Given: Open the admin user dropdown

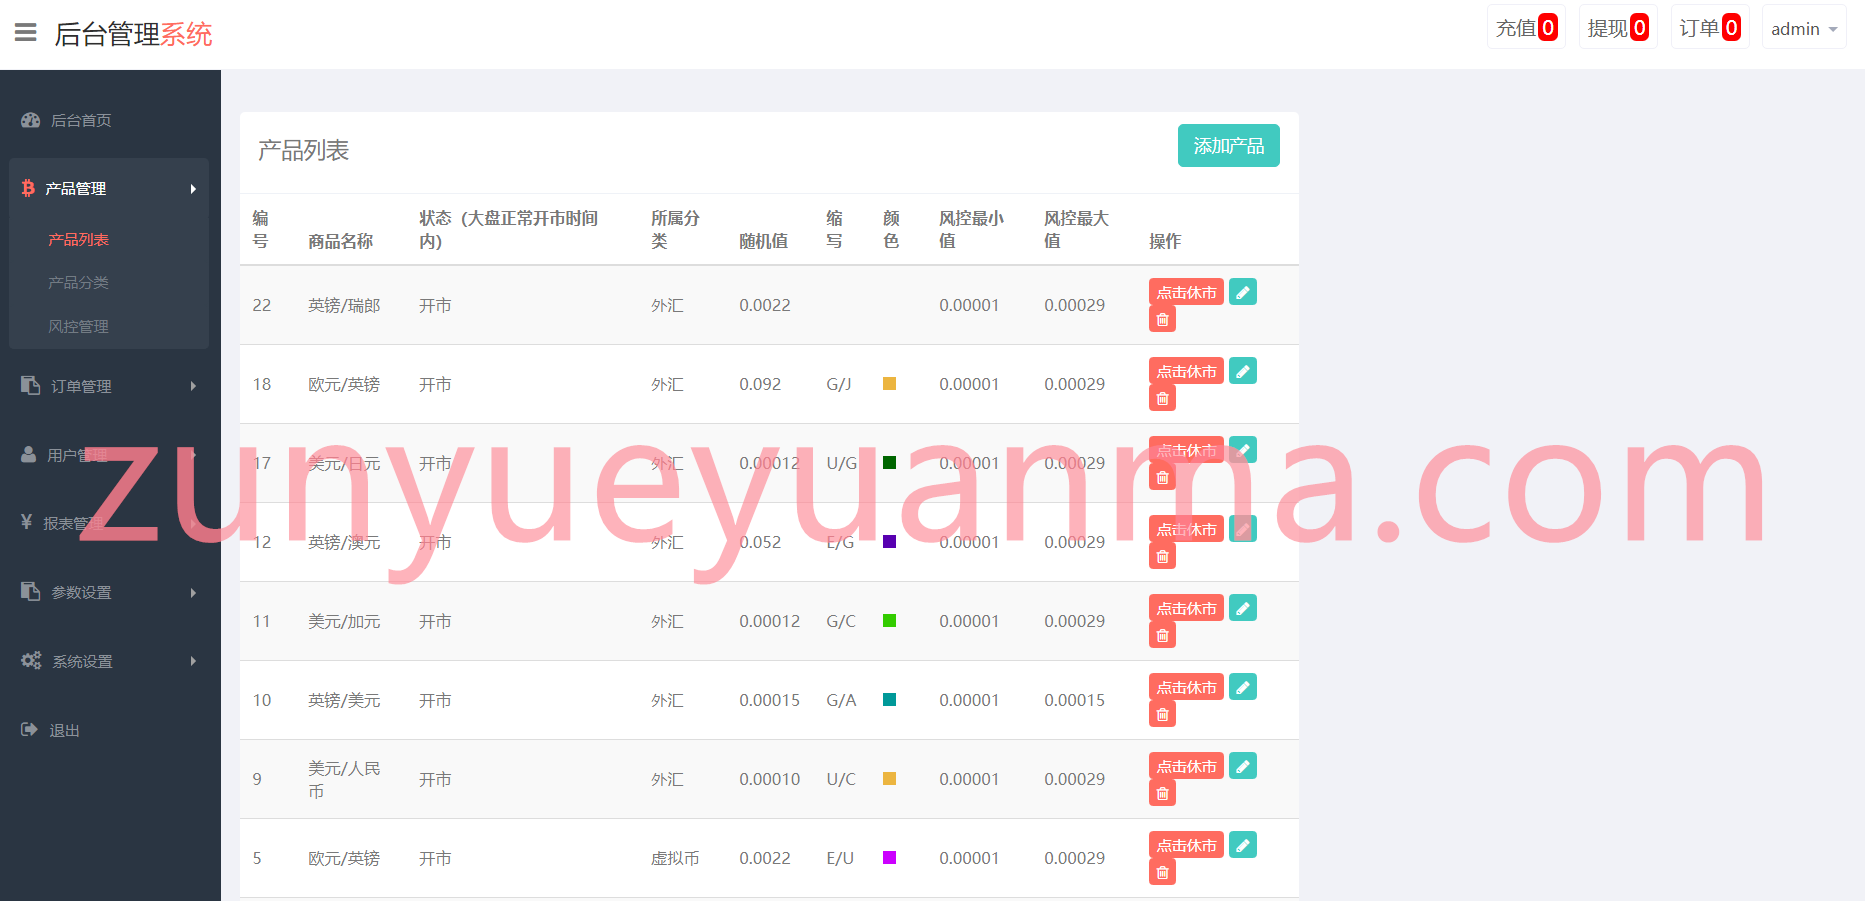Looking at the screenshot, I should (x=1804, y=28).
